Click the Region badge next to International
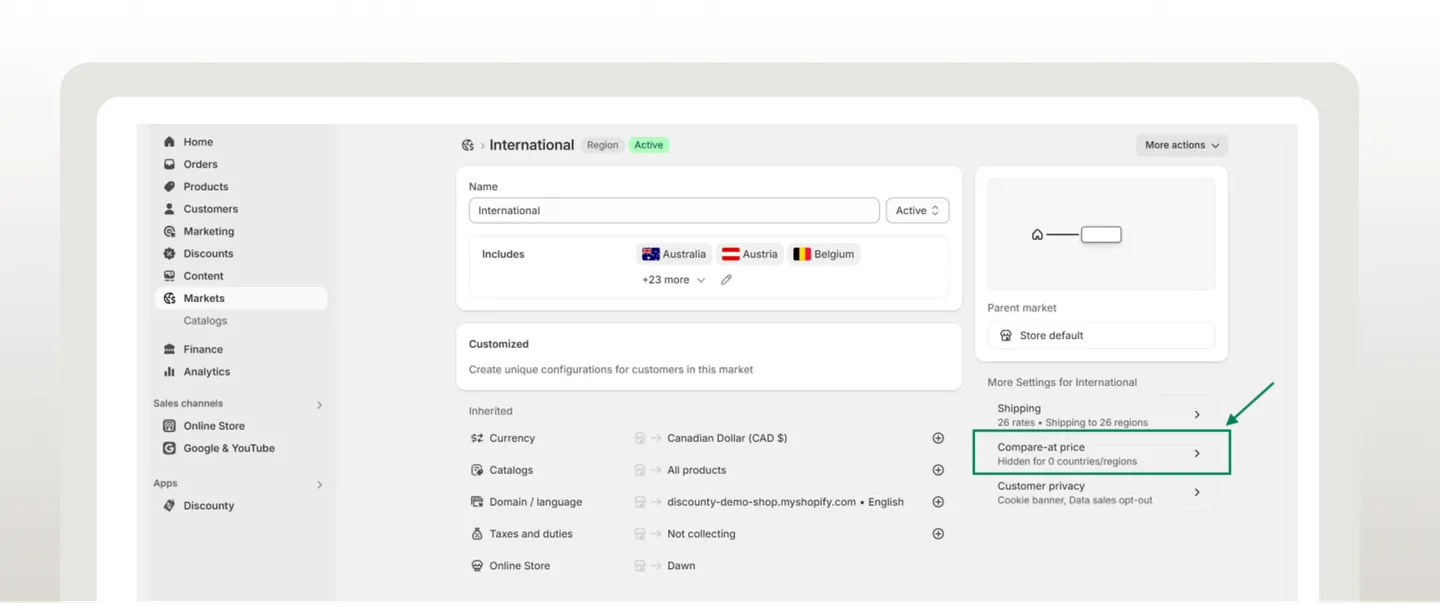 coord(602,145)
